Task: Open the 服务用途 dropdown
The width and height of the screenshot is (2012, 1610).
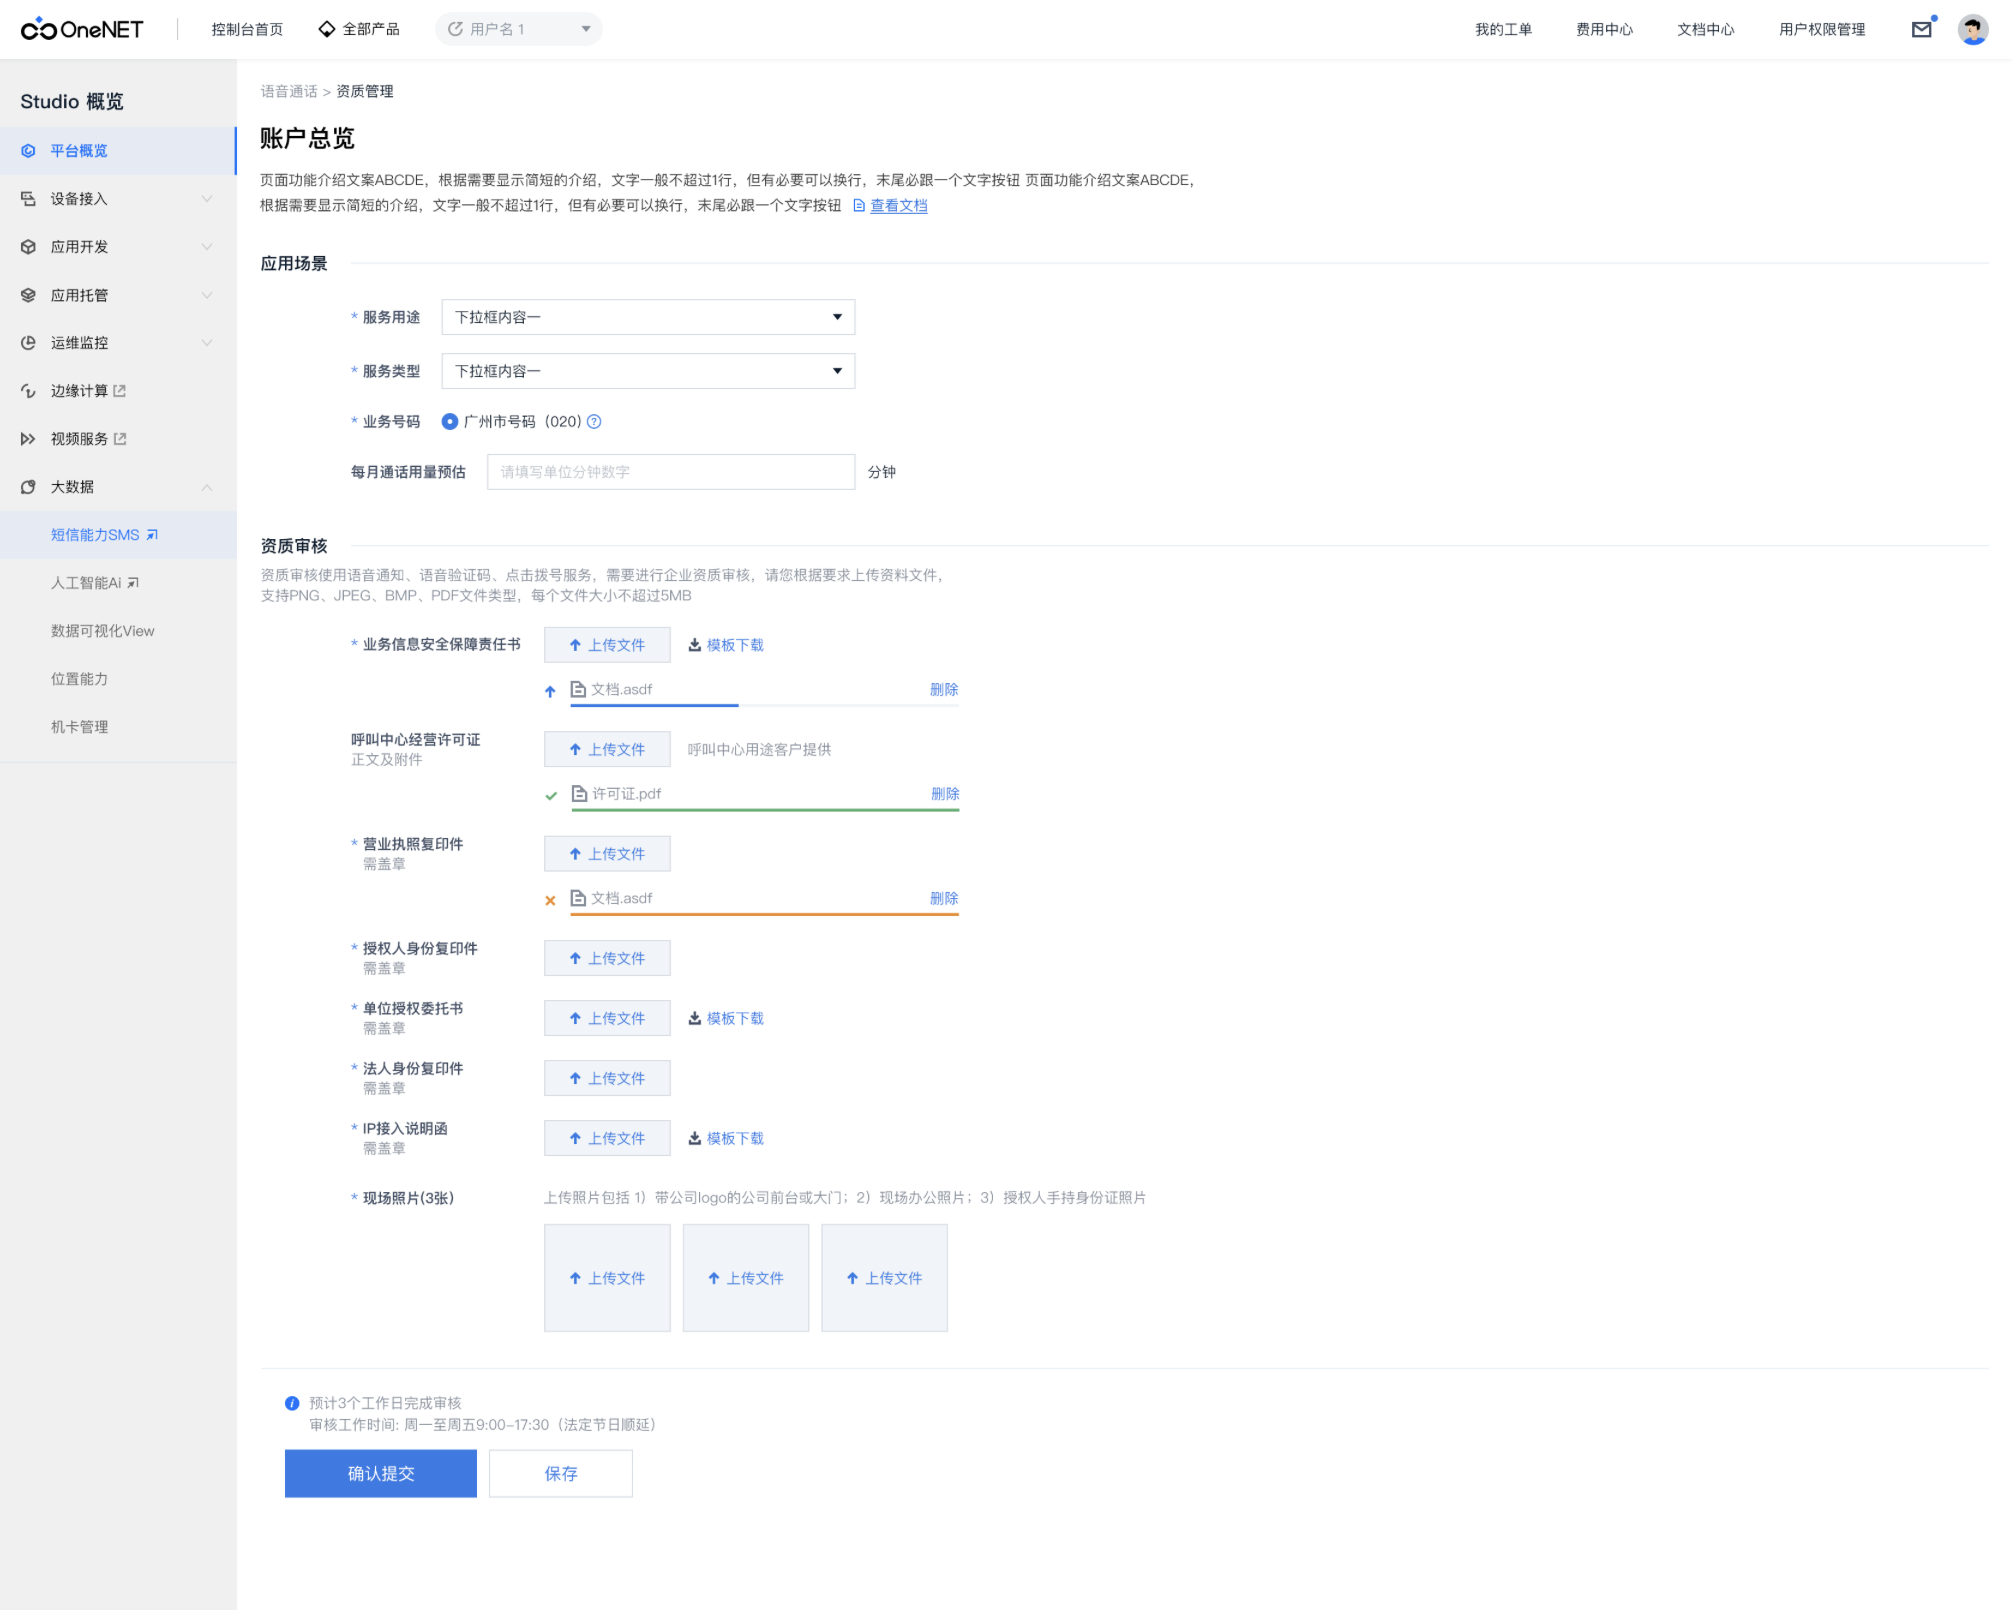Action: pos(647,317)
